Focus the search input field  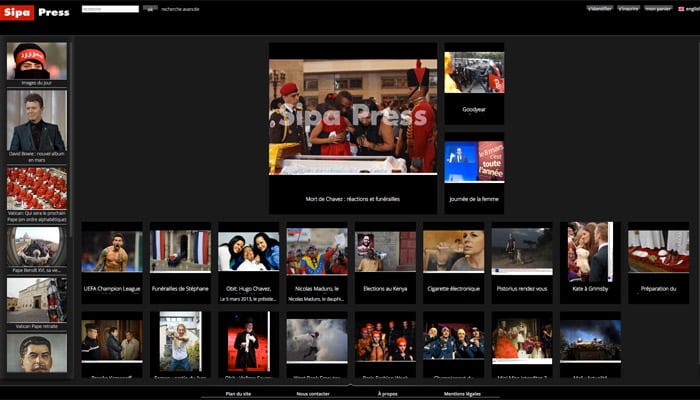pyautogui.click(x=110, y=8)
